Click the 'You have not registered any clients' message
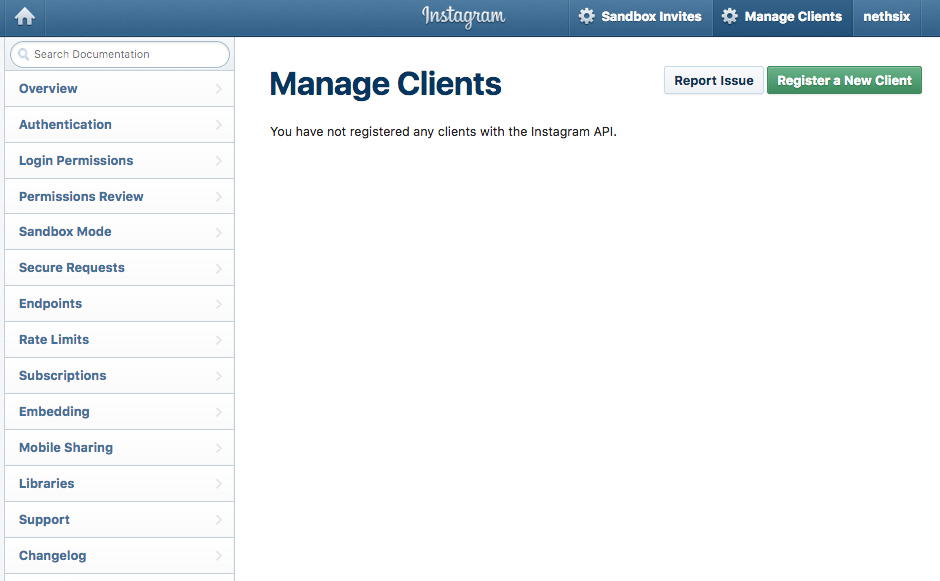This screenshot has width=940, height=581. 444,132
